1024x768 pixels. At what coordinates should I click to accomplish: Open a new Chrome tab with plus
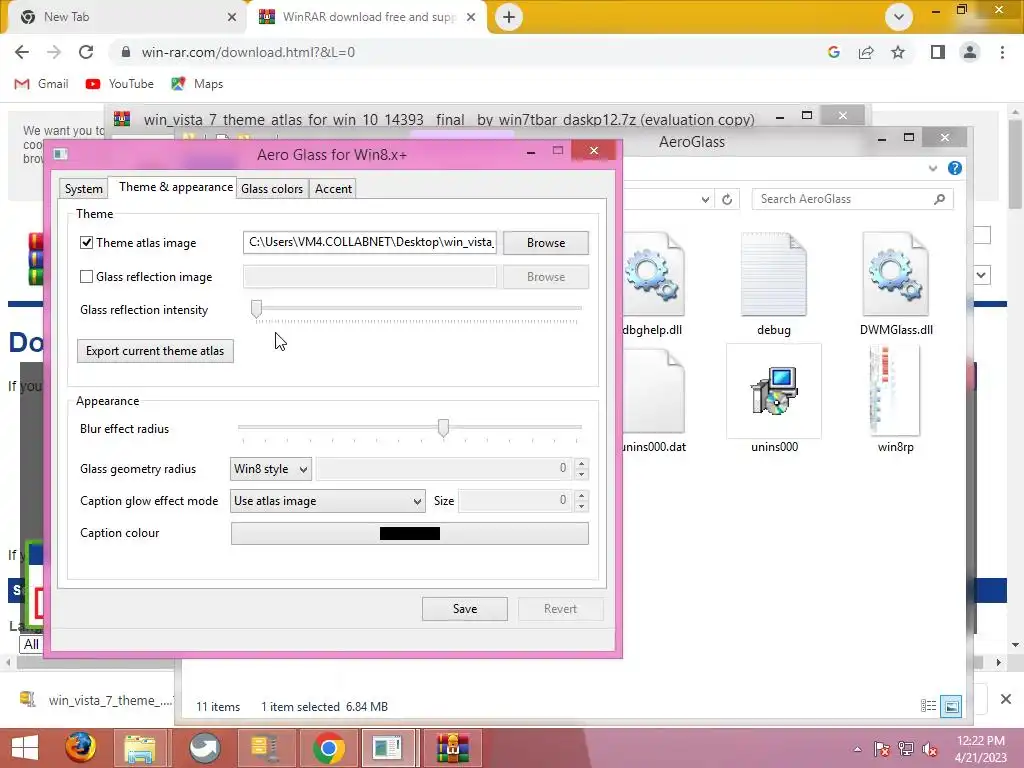pyautogui.click(x=509, y=17)
